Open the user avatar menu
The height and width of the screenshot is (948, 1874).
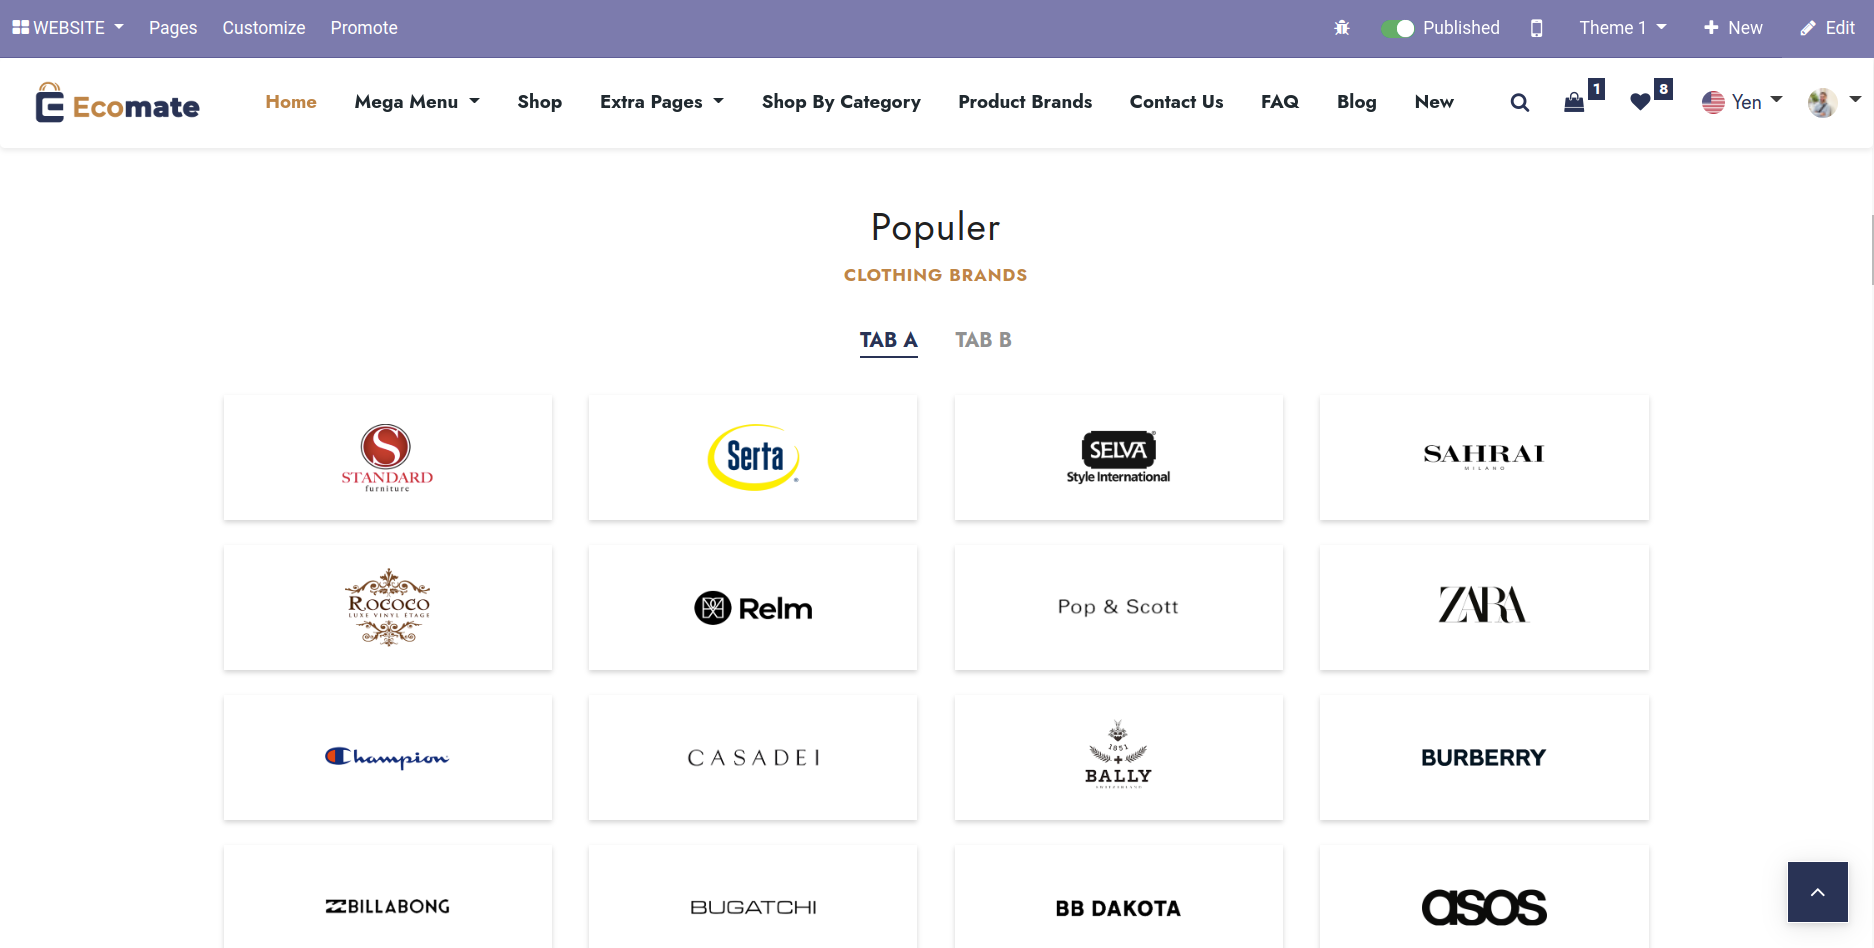pos(1834,102)
